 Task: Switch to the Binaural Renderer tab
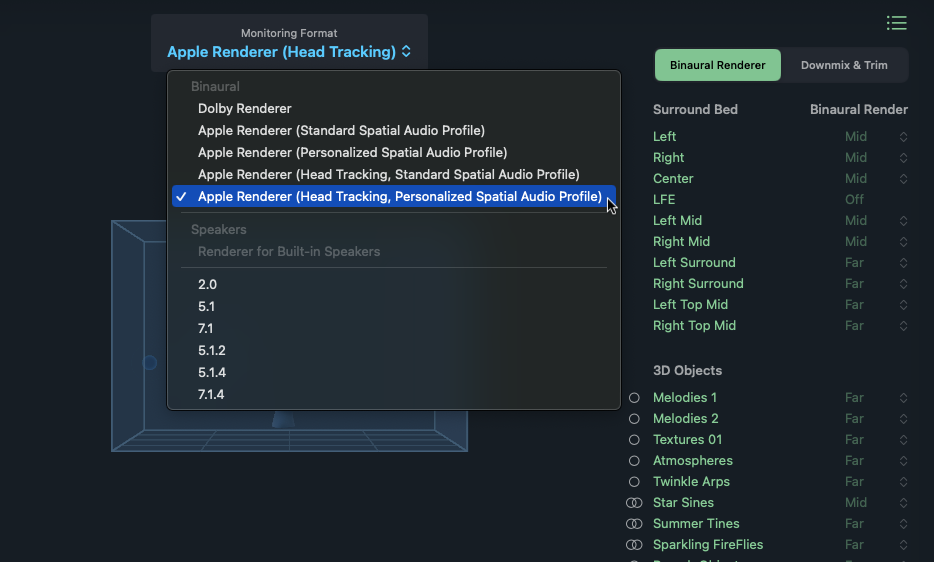[x=717, y=66]
